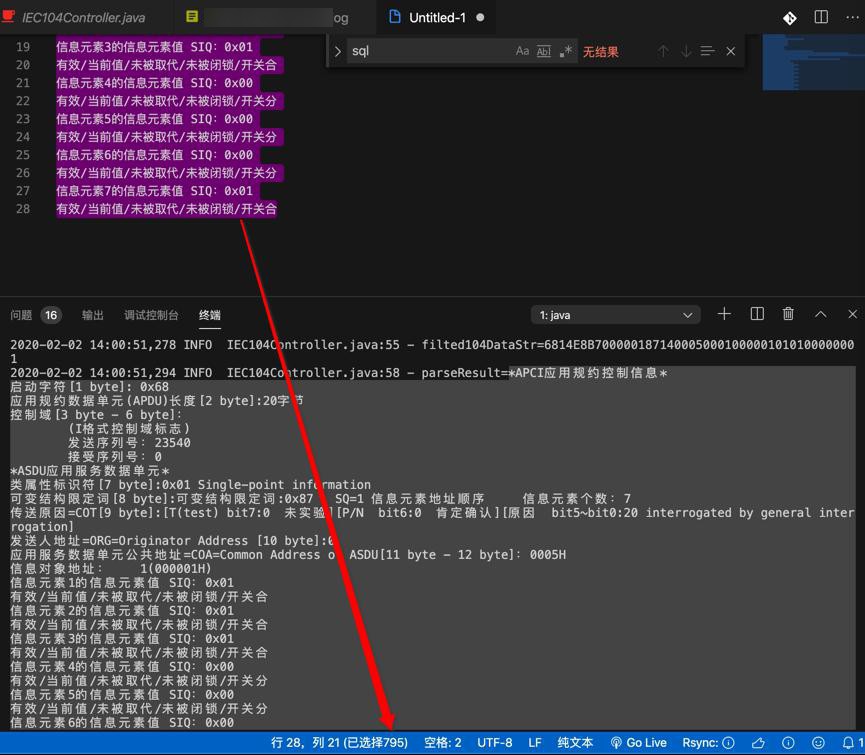Screen dimensions: 865x755
Task: Click terminal line '启动字符[1 byte]: 0x68'
Action: (x=89, y=387)
